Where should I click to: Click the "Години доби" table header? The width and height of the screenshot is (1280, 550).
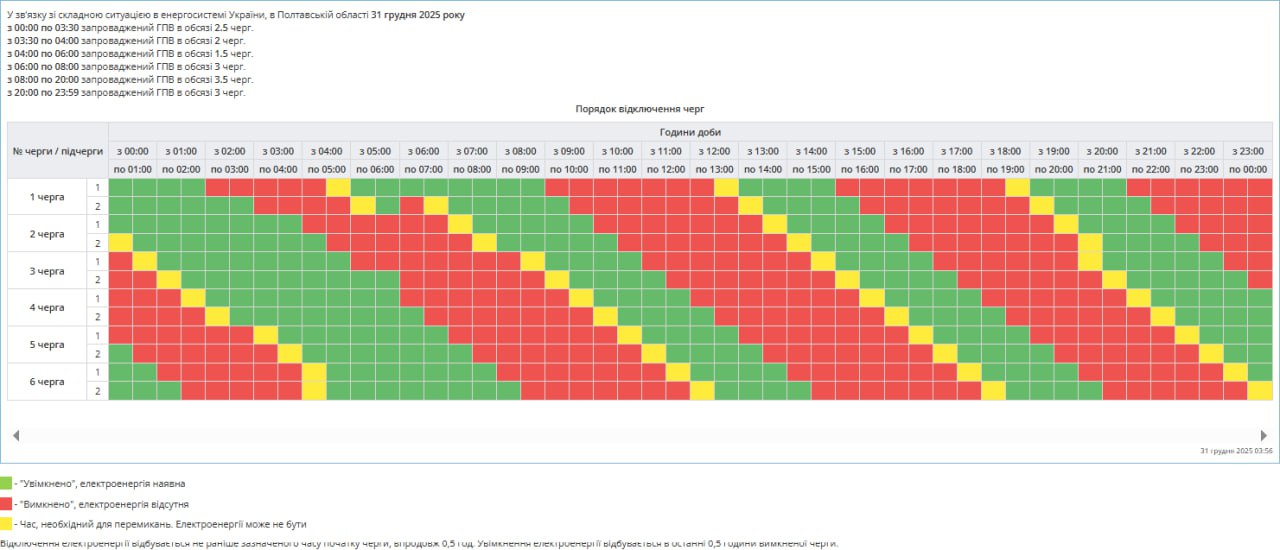[x=690, y=132]
